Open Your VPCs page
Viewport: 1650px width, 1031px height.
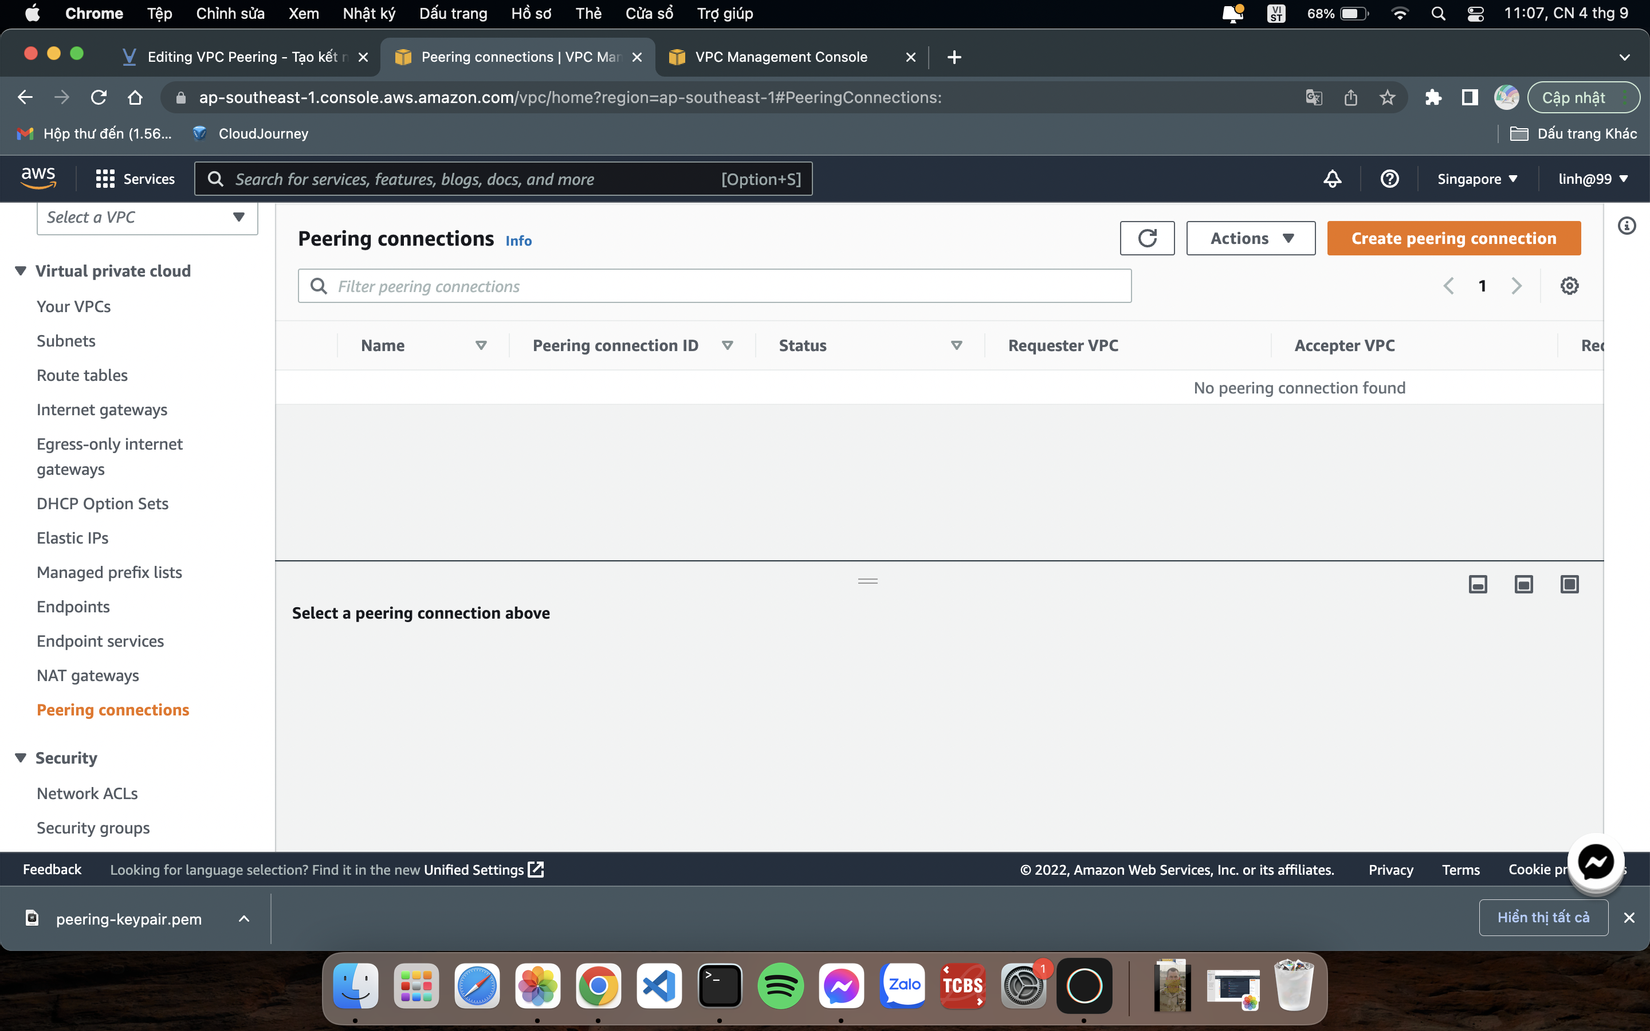click(74, 307)
